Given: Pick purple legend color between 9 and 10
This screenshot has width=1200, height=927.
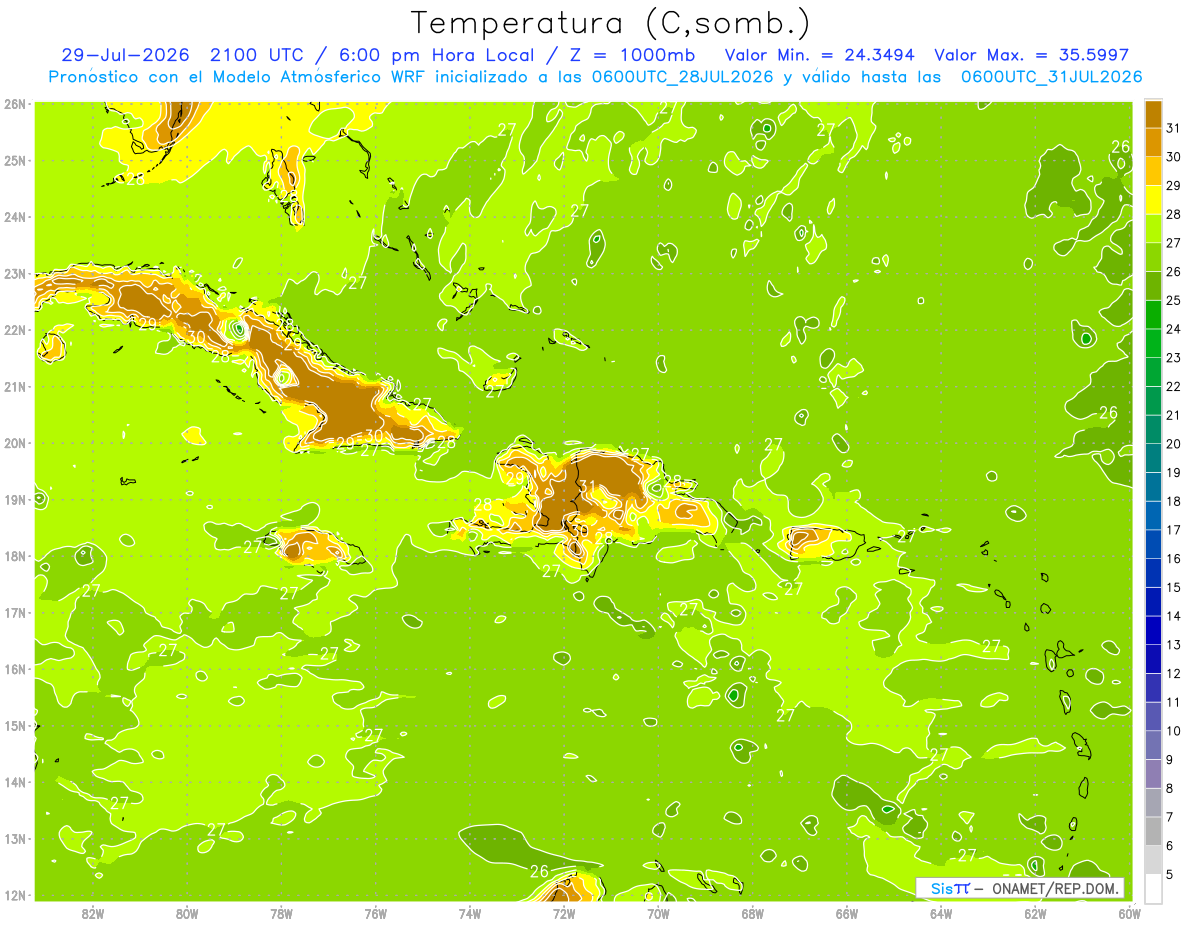Looking at the screenshot, I should click(1153, 744).
